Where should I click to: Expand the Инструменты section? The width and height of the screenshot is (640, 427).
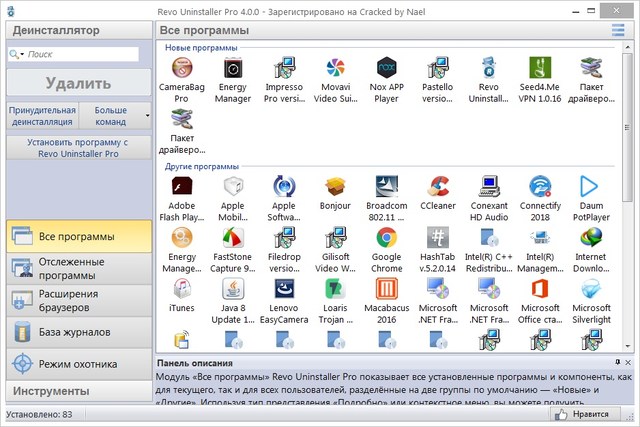pyautogui.click(x=78, y=390)
